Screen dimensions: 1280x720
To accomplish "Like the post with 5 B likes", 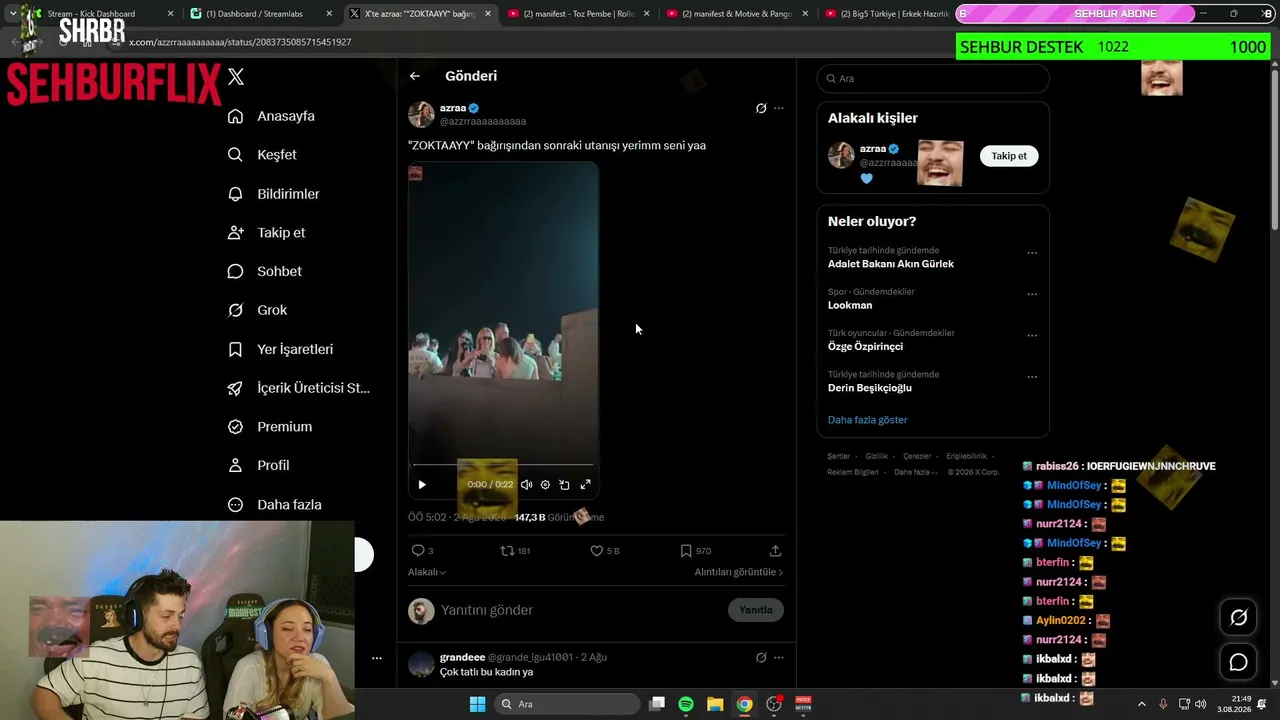I will point(597,551).
